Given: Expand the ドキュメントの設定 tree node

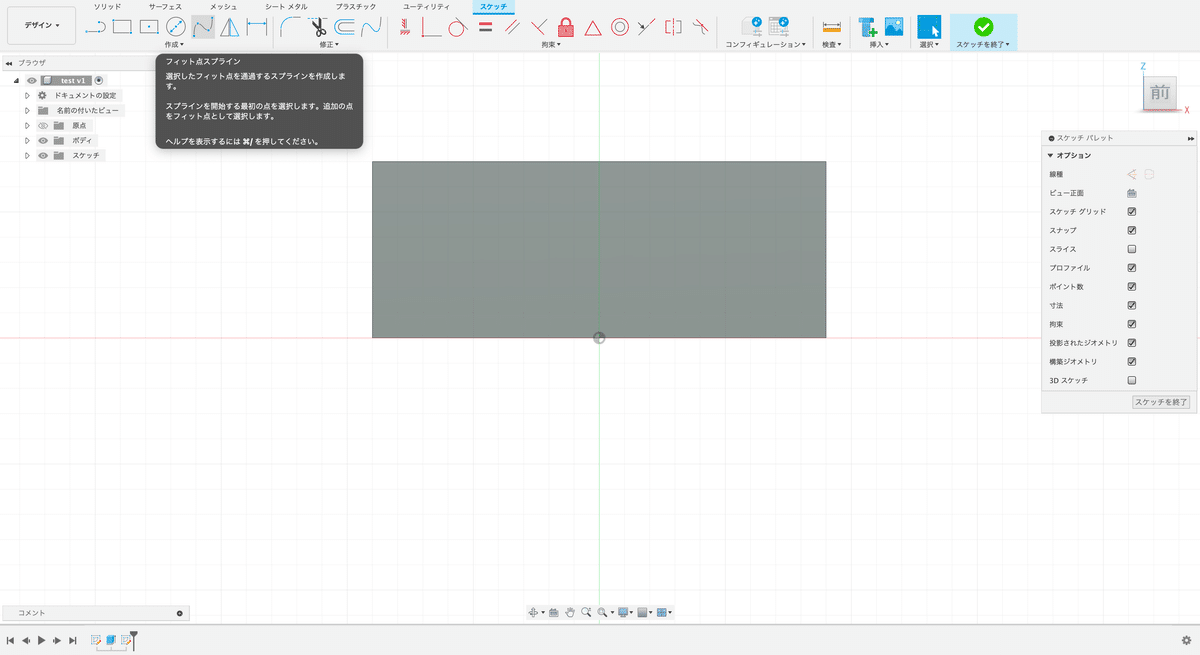Looking at the screenshot, I should pos(28,95).
